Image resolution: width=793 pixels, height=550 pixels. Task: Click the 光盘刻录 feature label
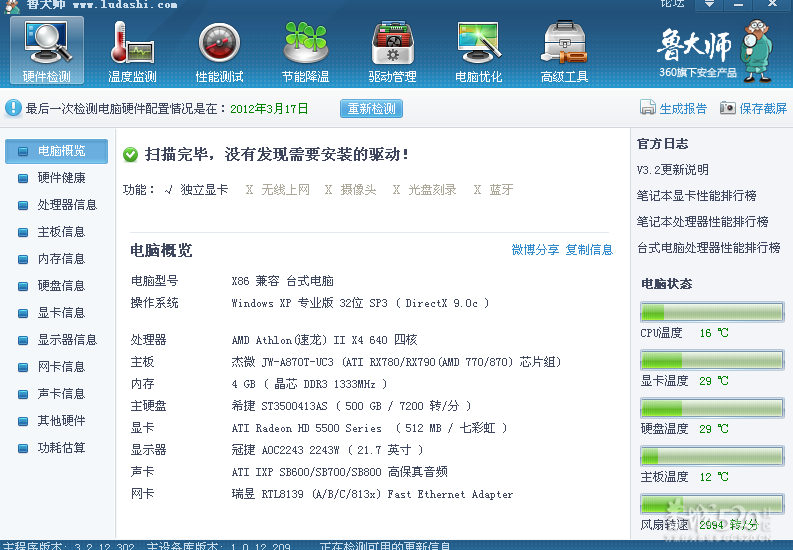click(x=432, y=190)
